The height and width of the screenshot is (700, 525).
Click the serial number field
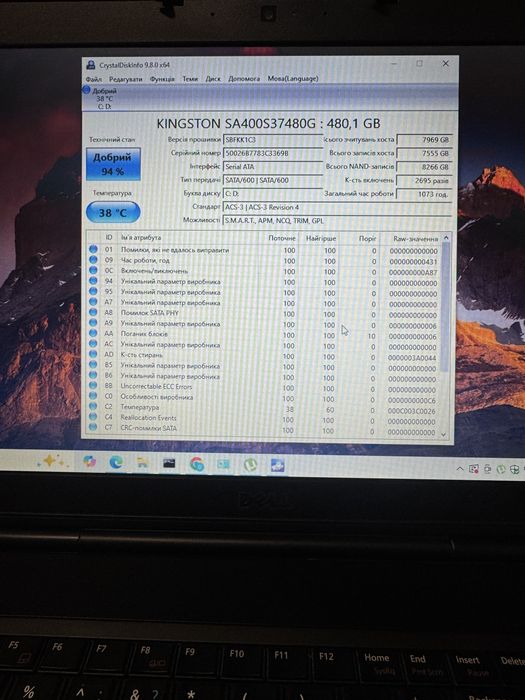[272, 153]
